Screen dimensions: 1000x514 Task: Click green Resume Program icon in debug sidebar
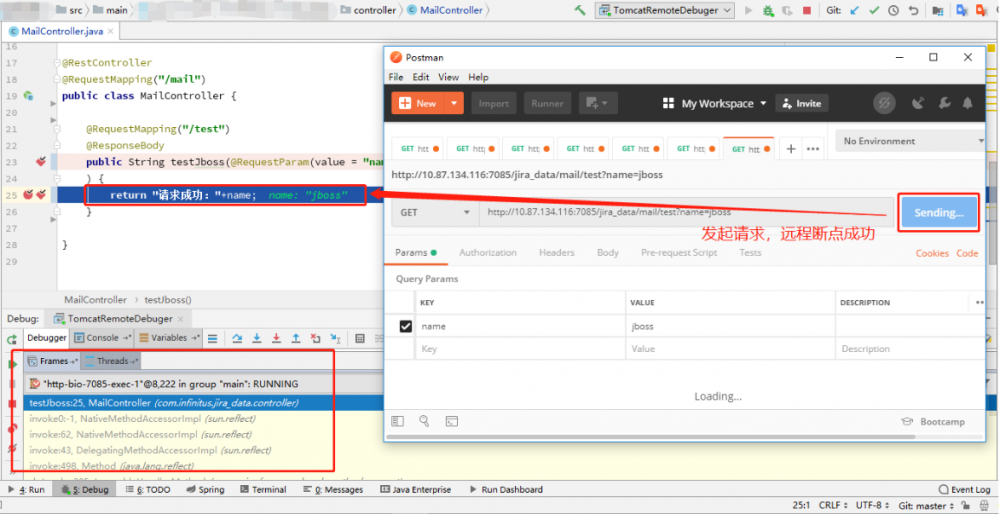point(12,364)
